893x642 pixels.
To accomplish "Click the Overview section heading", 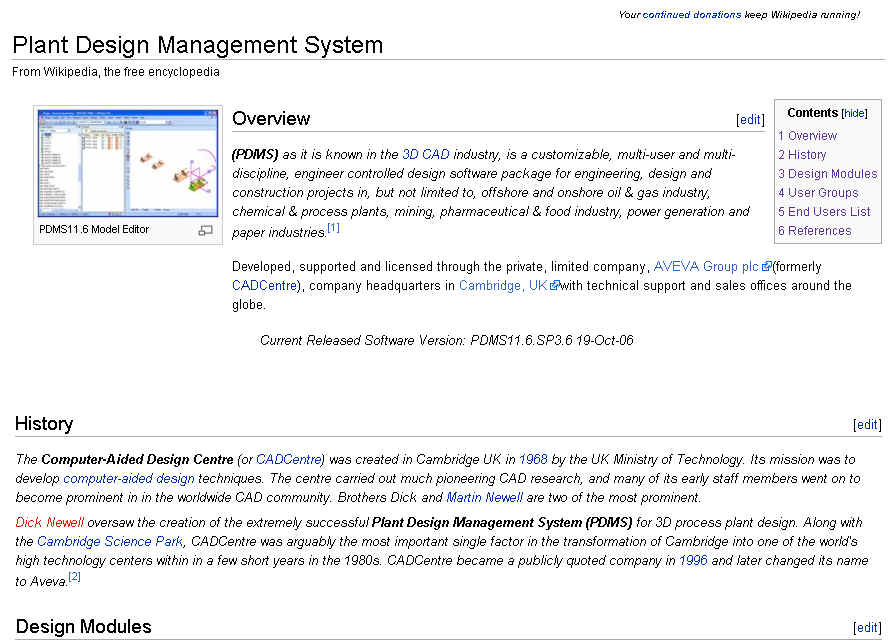I will 271,118.
